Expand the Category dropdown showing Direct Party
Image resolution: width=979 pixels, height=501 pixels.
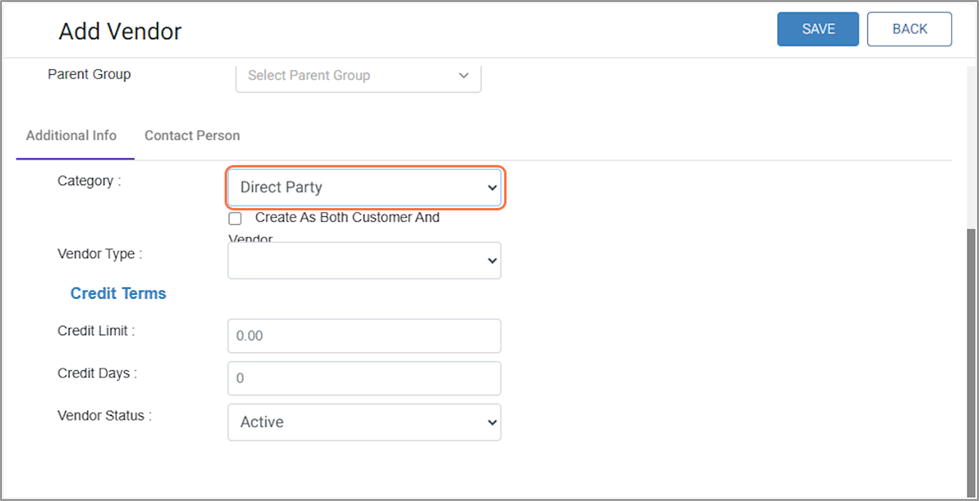coord(364,187)
